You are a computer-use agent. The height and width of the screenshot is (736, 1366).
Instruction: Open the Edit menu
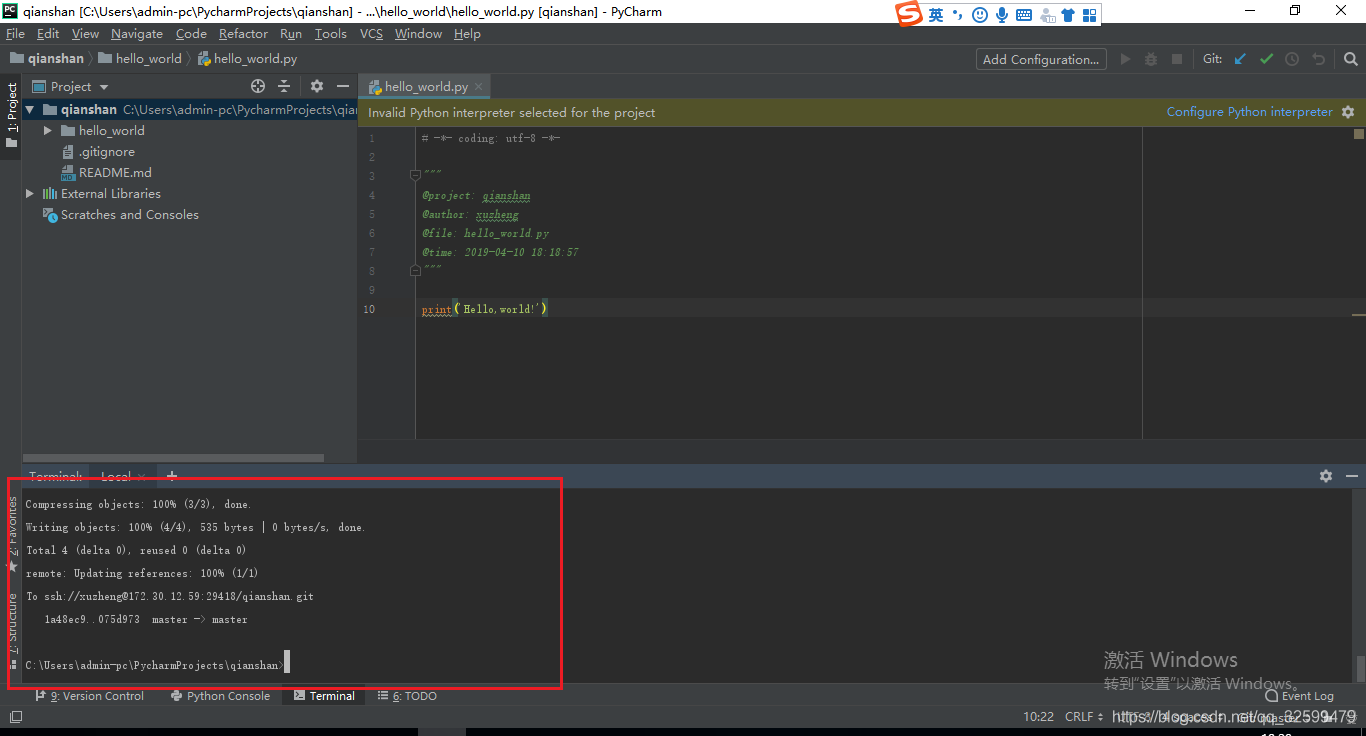point(48,34)
